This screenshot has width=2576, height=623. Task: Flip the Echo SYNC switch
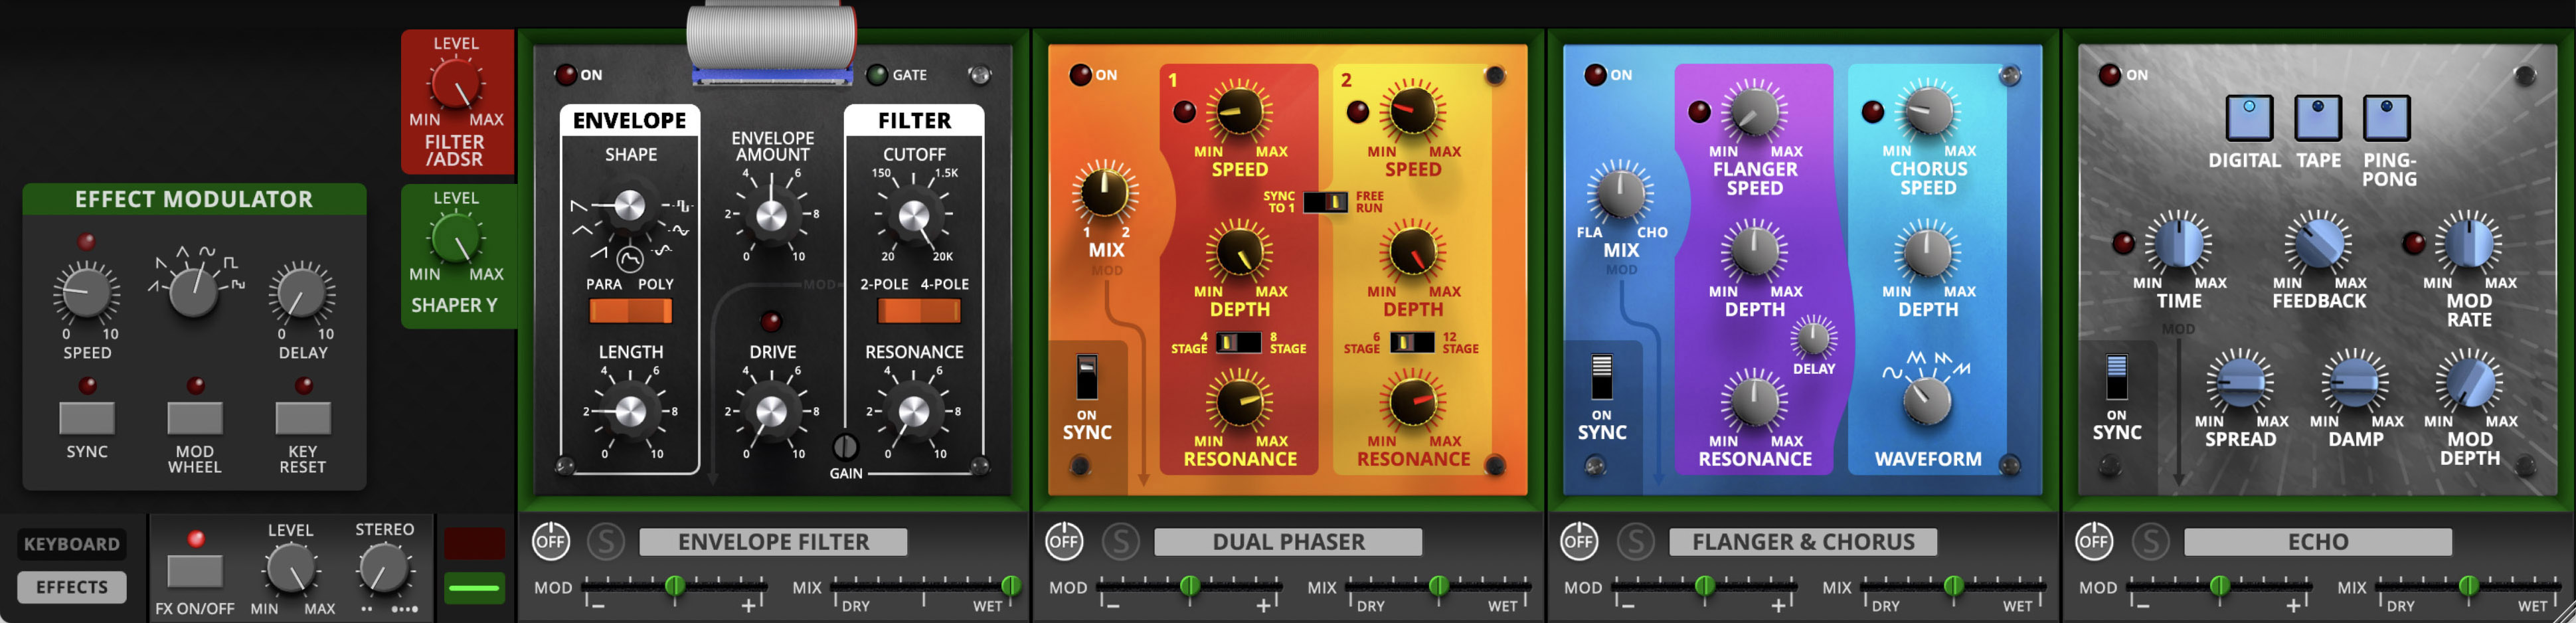click(2116, 377)
